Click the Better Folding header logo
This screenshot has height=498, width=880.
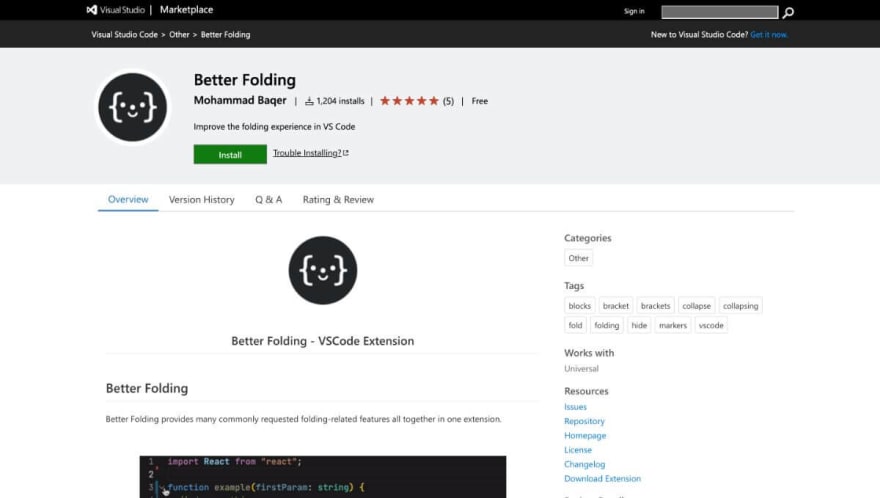click(132, 107)
